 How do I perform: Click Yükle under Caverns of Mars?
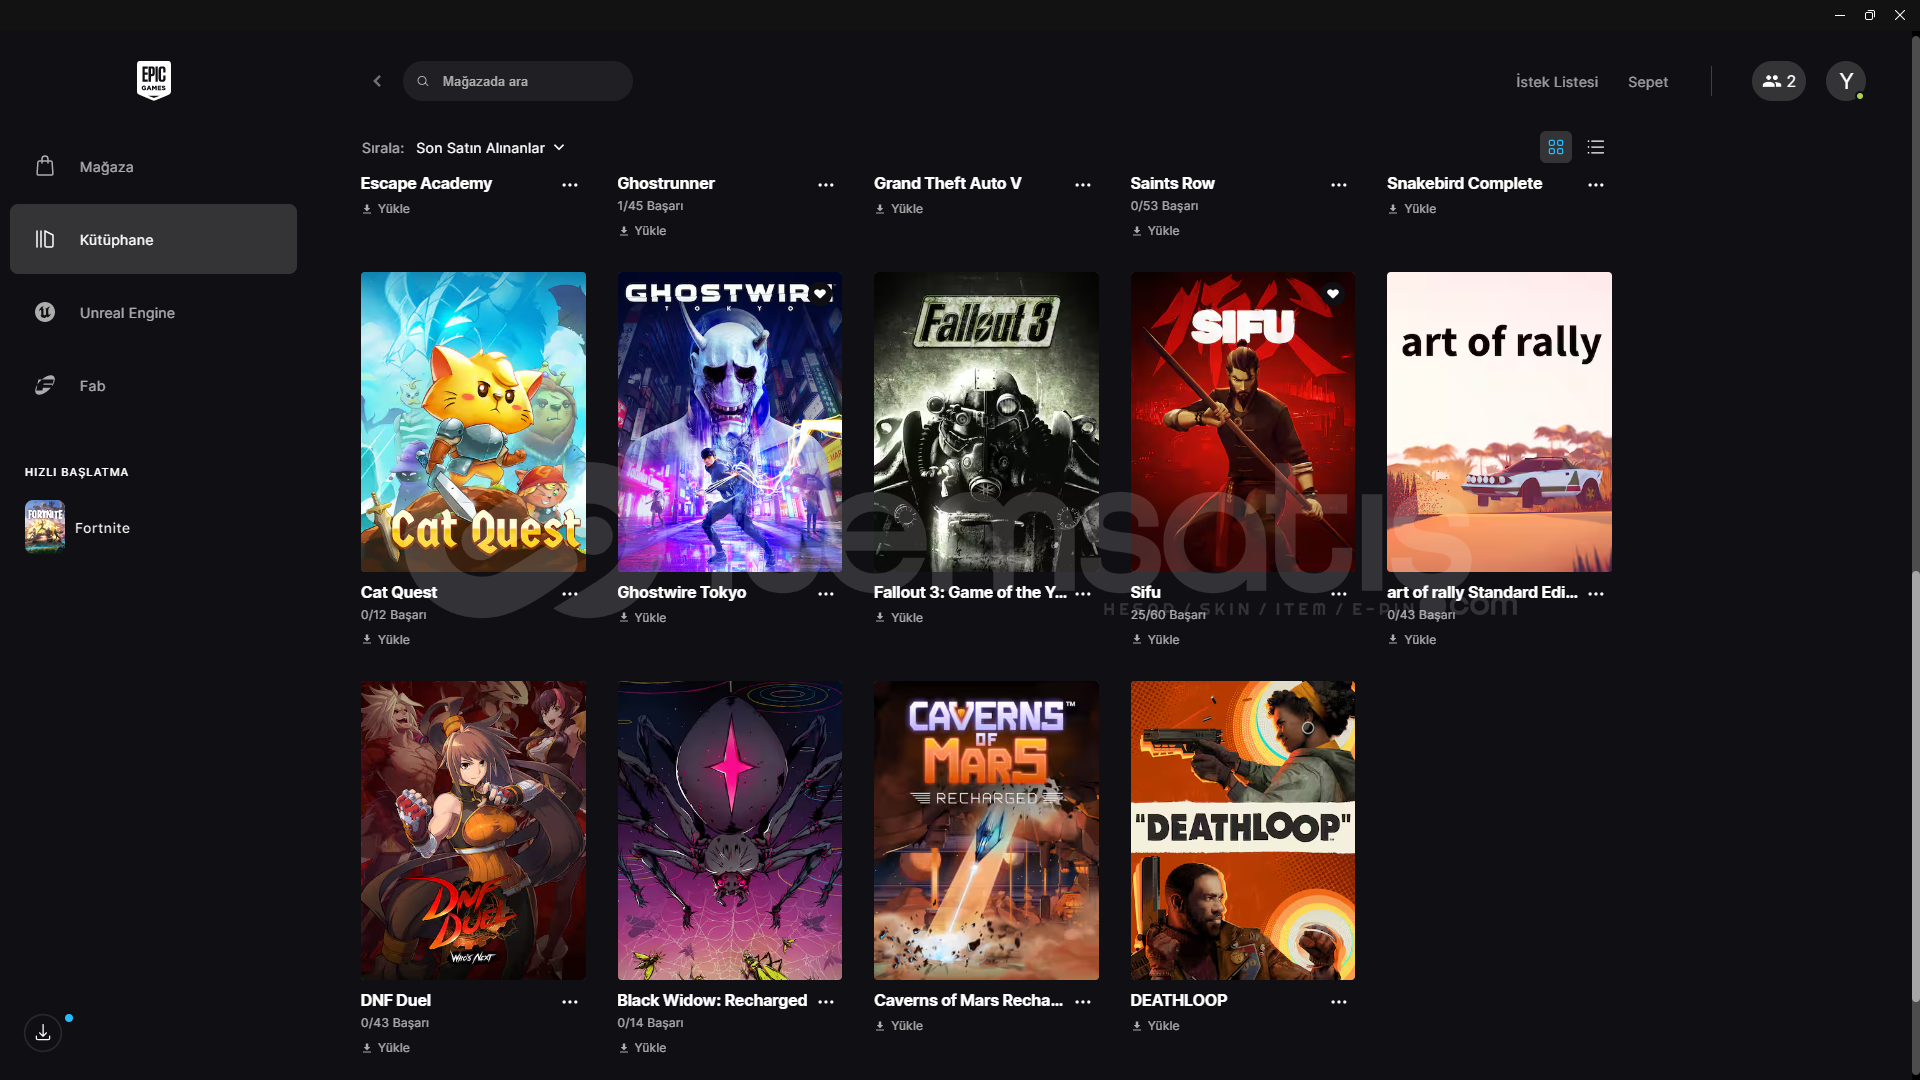pyautogui.click(x=899, y=1026)
